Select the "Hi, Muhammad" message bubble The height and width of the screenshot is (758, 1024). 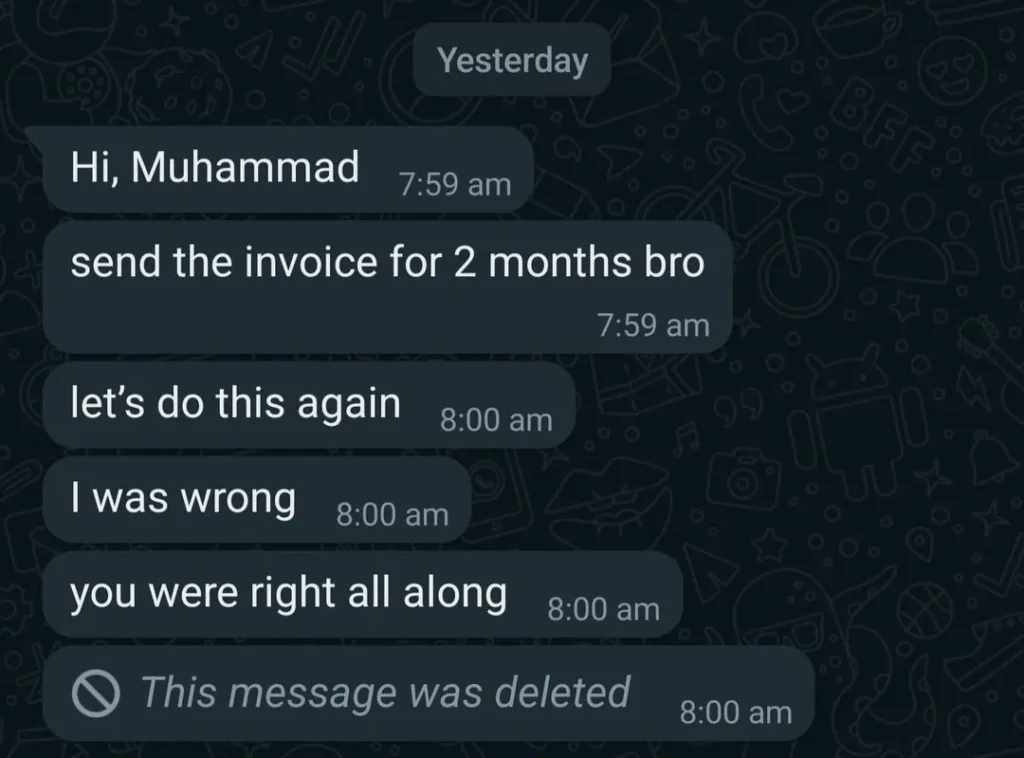(x=288, y=170)
